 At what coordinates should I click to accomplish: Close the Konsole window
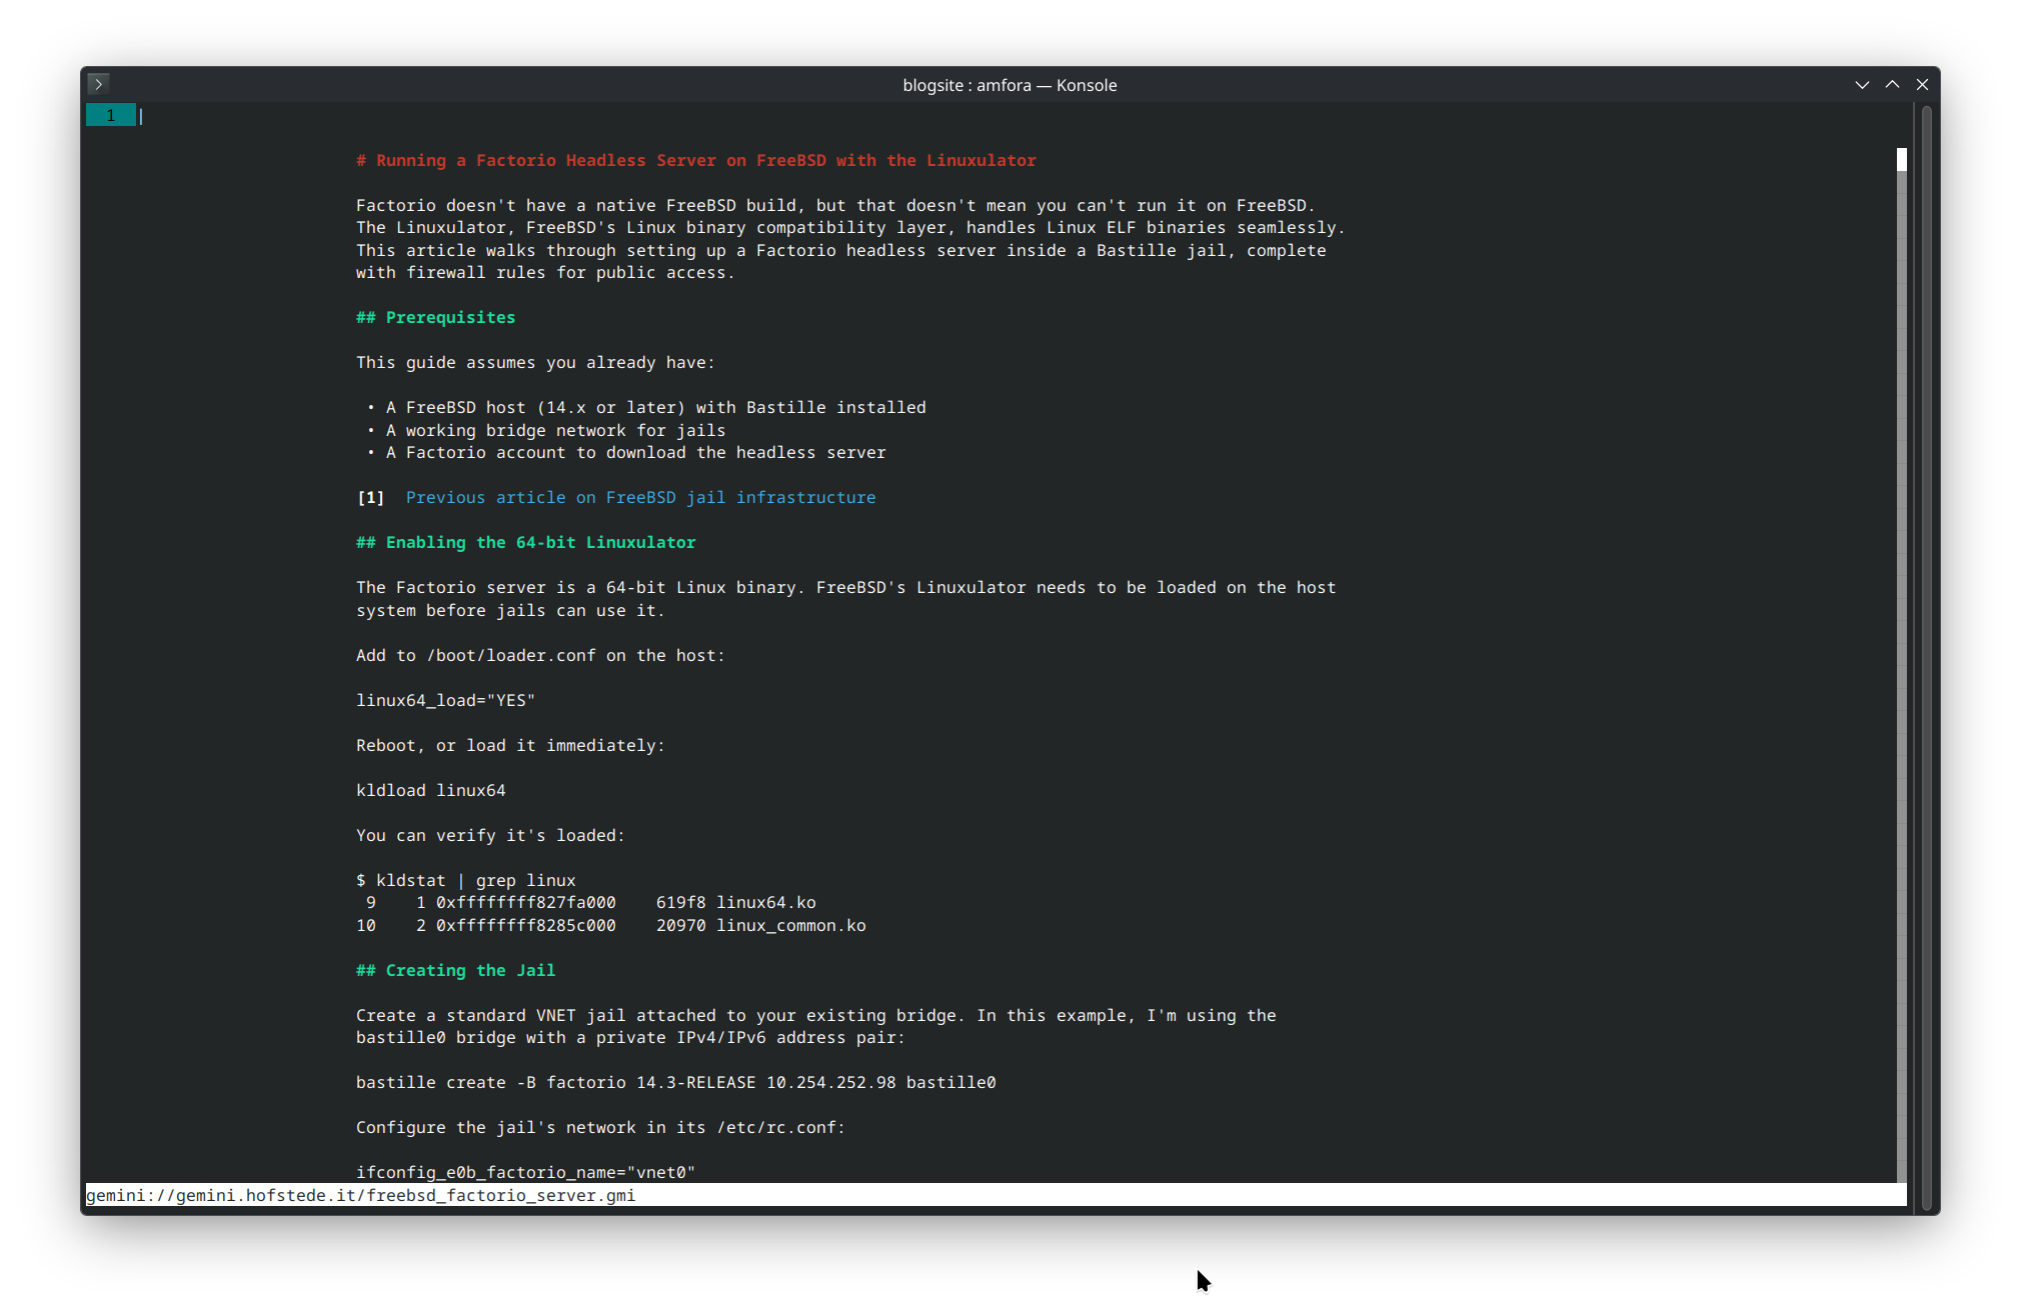click(x=1922, y=85)
